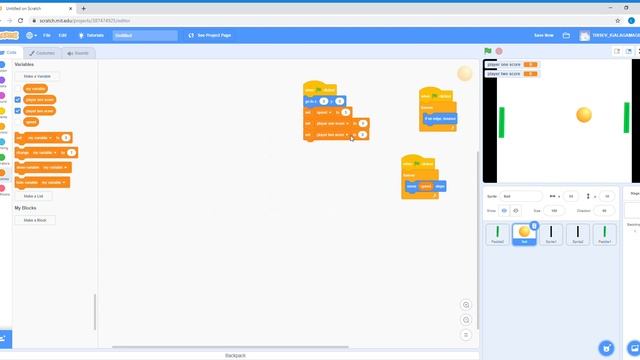Click the if on edge, bounce block
Viewport: 640px width, 360px height.
[x=440, y=119]
